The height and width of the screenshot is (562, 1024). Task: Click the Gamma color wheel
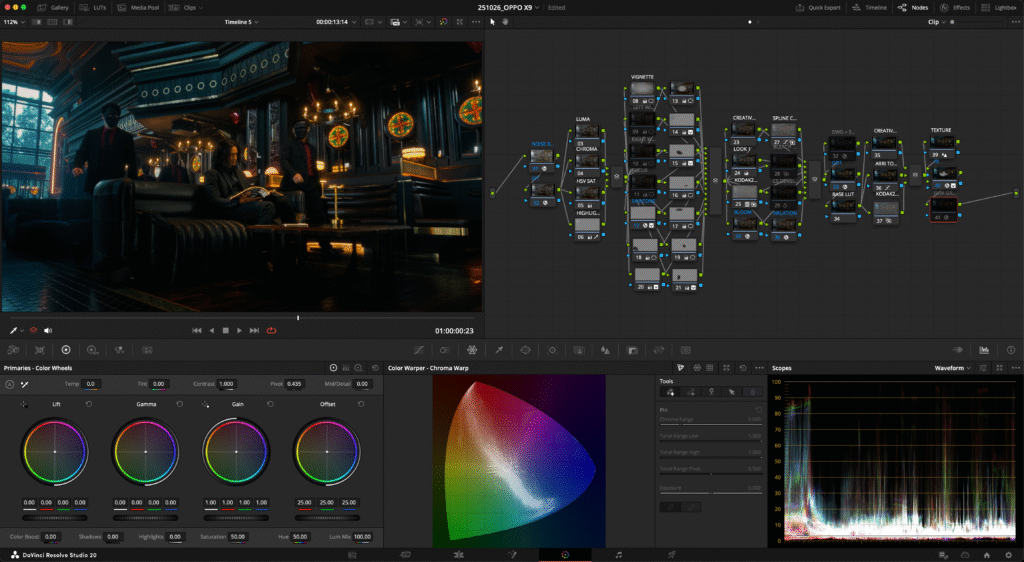pos(146,451)
